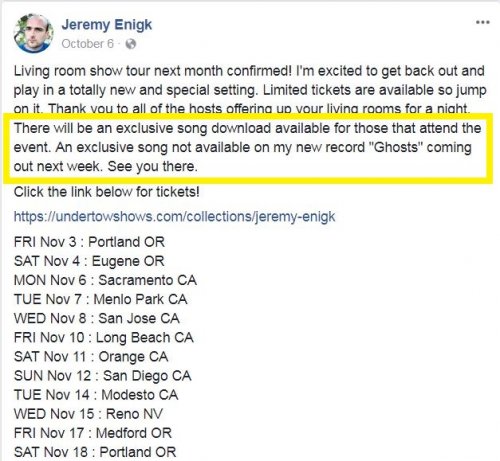Select the MON Nov 6 Sacramento CA line
Image resolution: width=500 pixels, height=461 pixels.
105,280
